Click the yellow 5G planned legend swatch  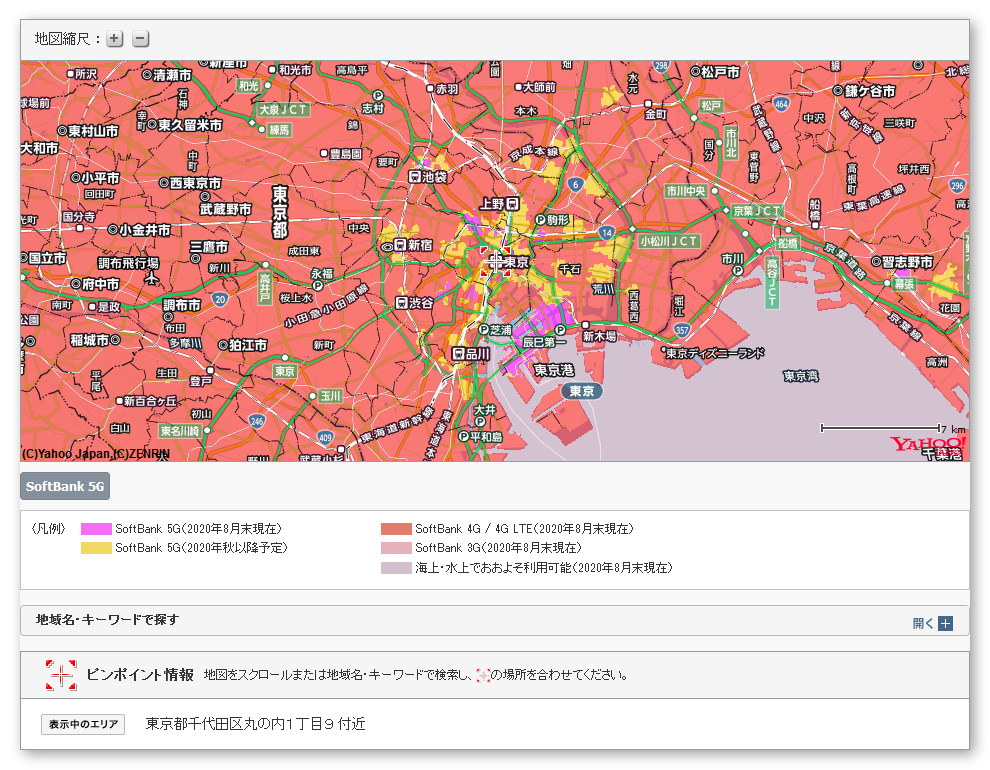(96, 548)
